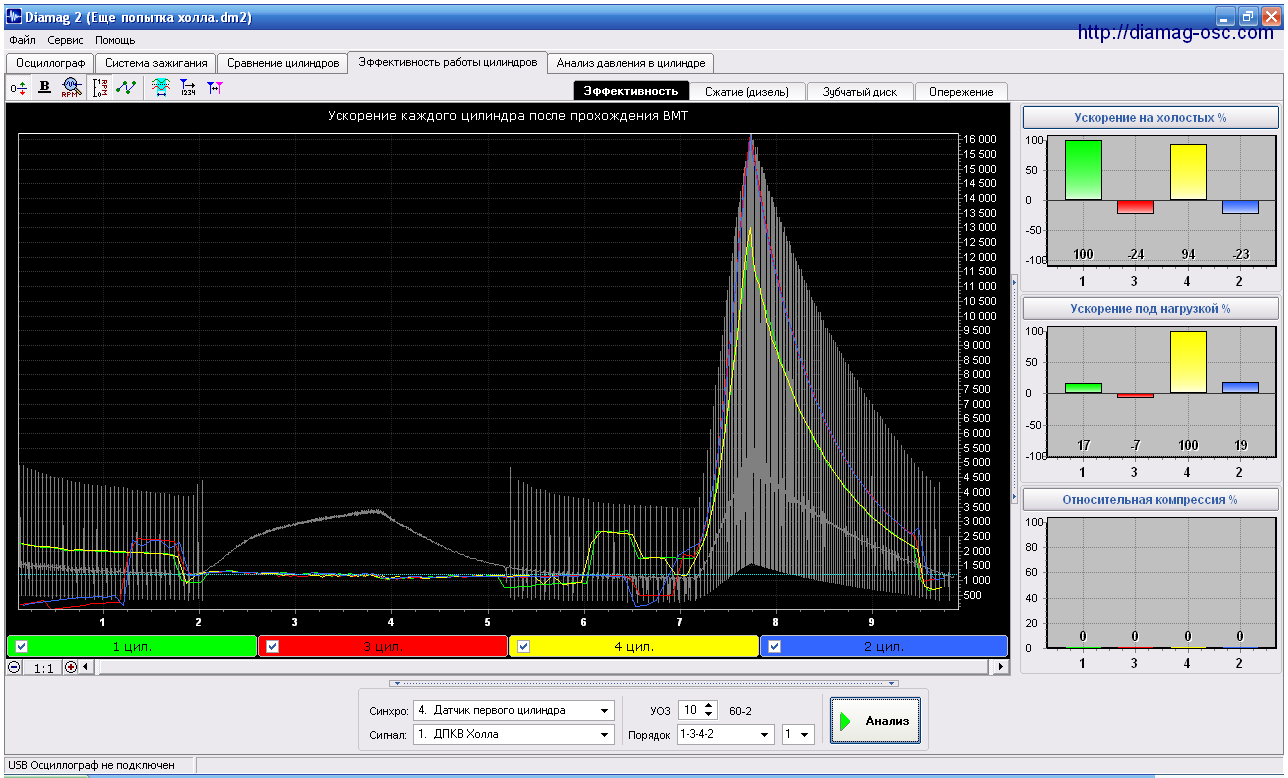Screen dimensions: 1288x778
Task: Select the Эффективность работы цилиндров tab
Action: 448,62
